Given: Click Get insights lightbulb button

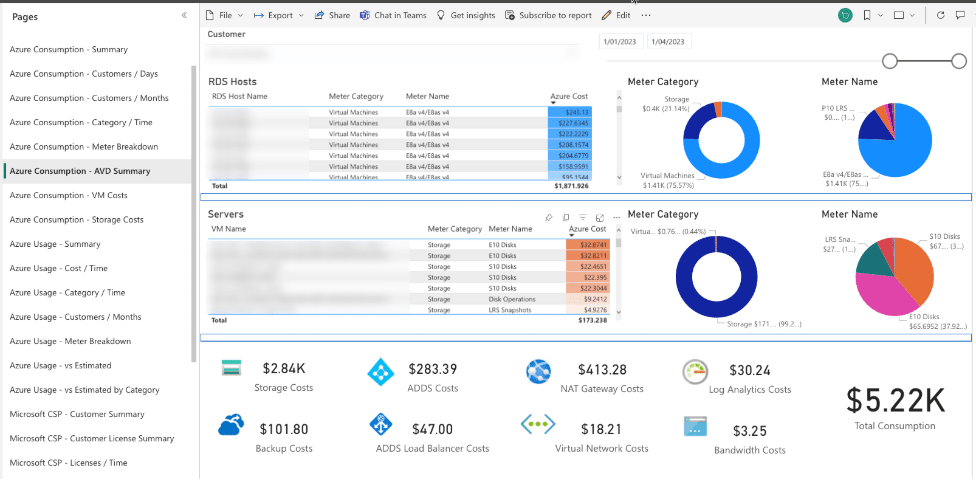Looking at the screenshot, I should pyautogui.click(x=466, y=16).
